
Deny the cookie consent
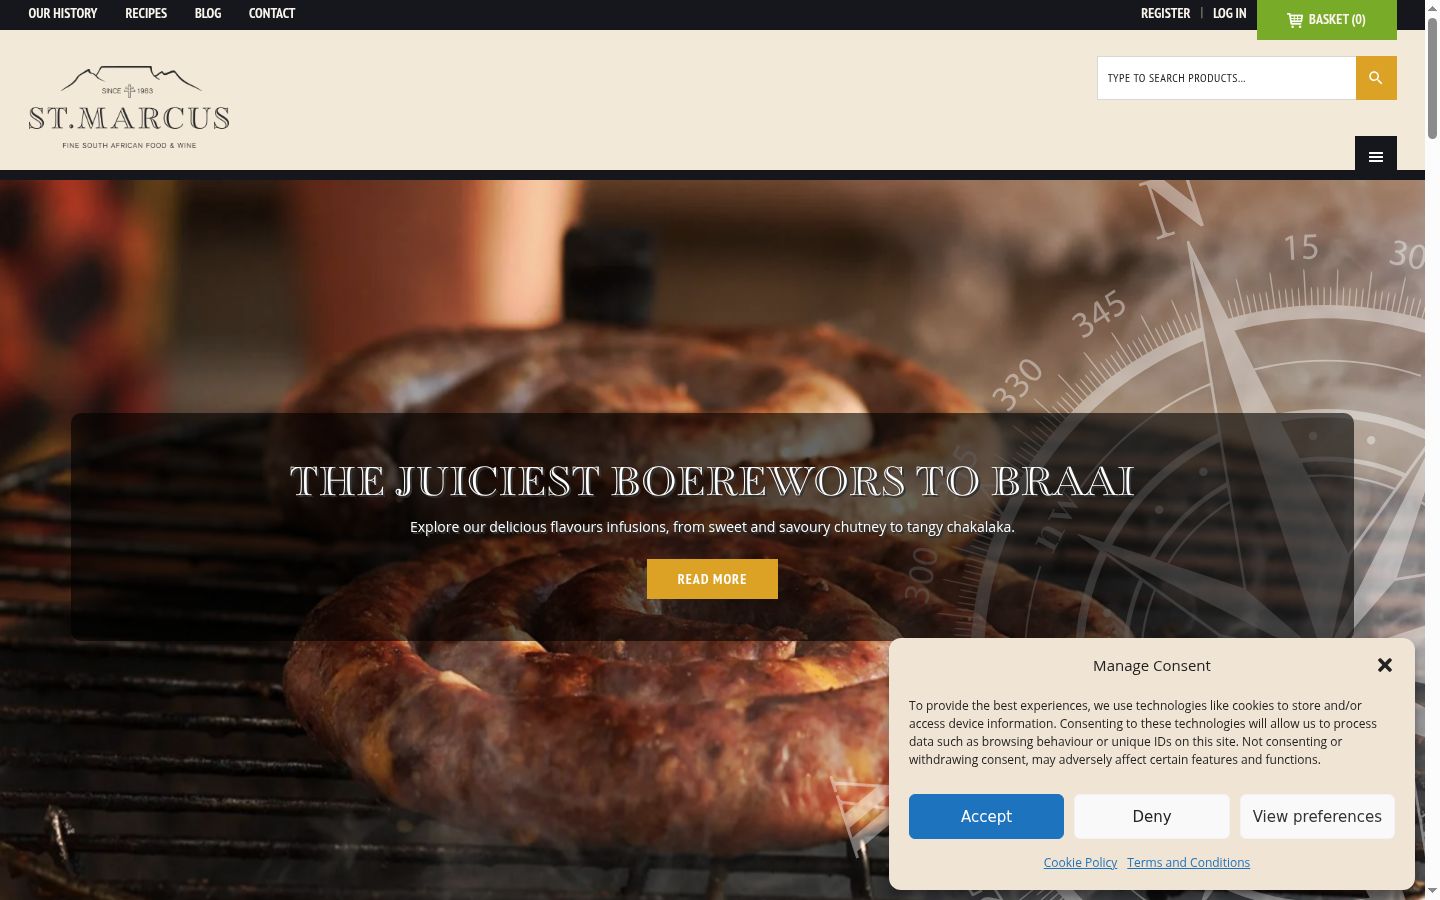(1152, 816)
